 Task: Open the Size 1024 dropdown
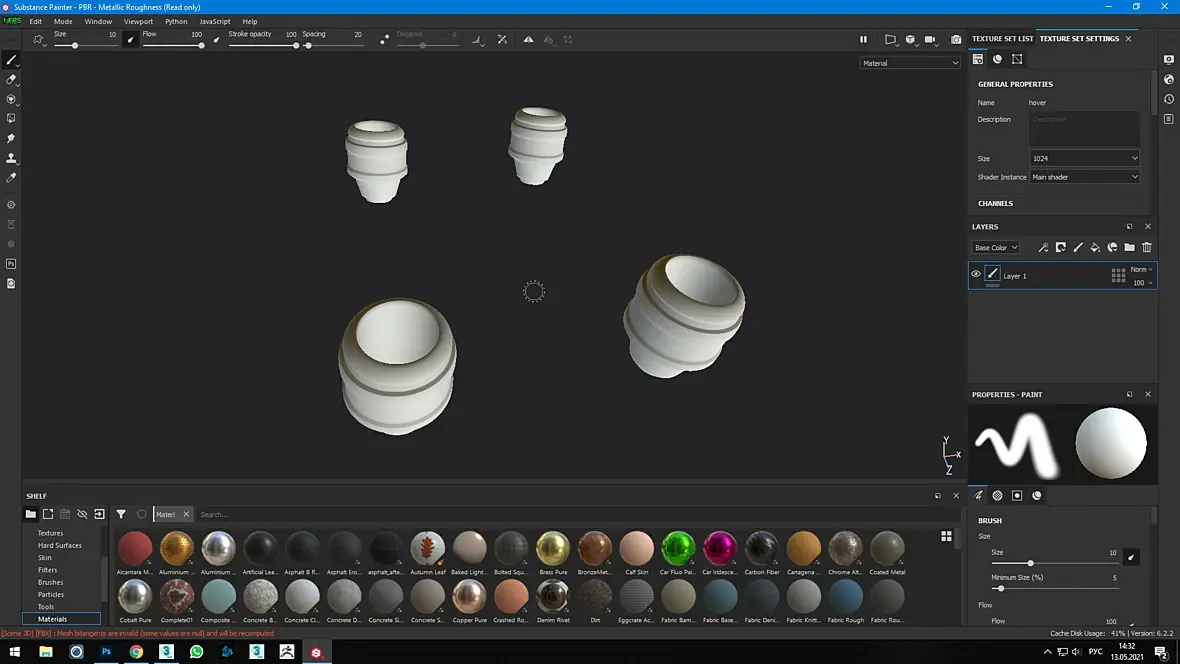[x=1084, y=158]
